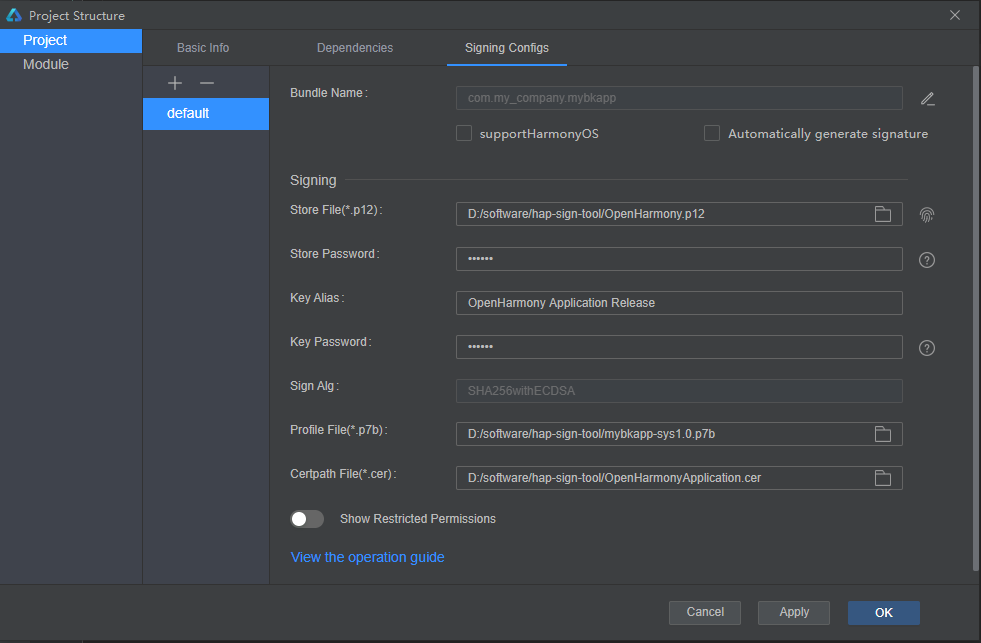Enable the supportHarmonyOS checkbox
The image size is (981, 643).
pyautogui.click(x=464, y=132)
